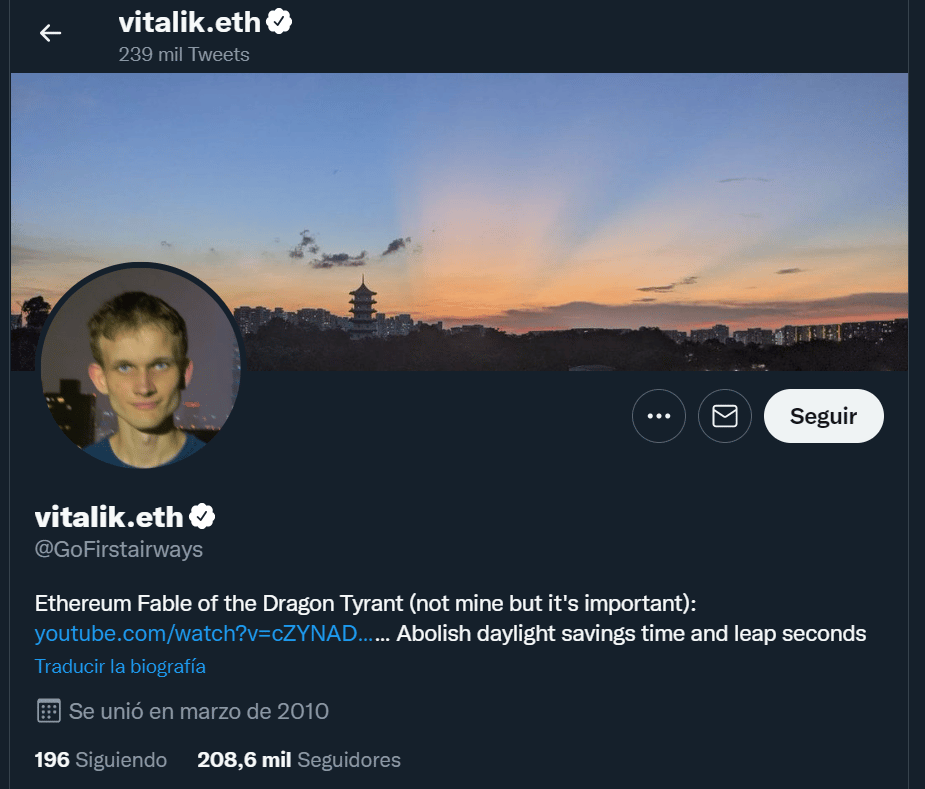
Task: Click the envelope message icon
Action: pyautogui.click(x=725, y=416)
